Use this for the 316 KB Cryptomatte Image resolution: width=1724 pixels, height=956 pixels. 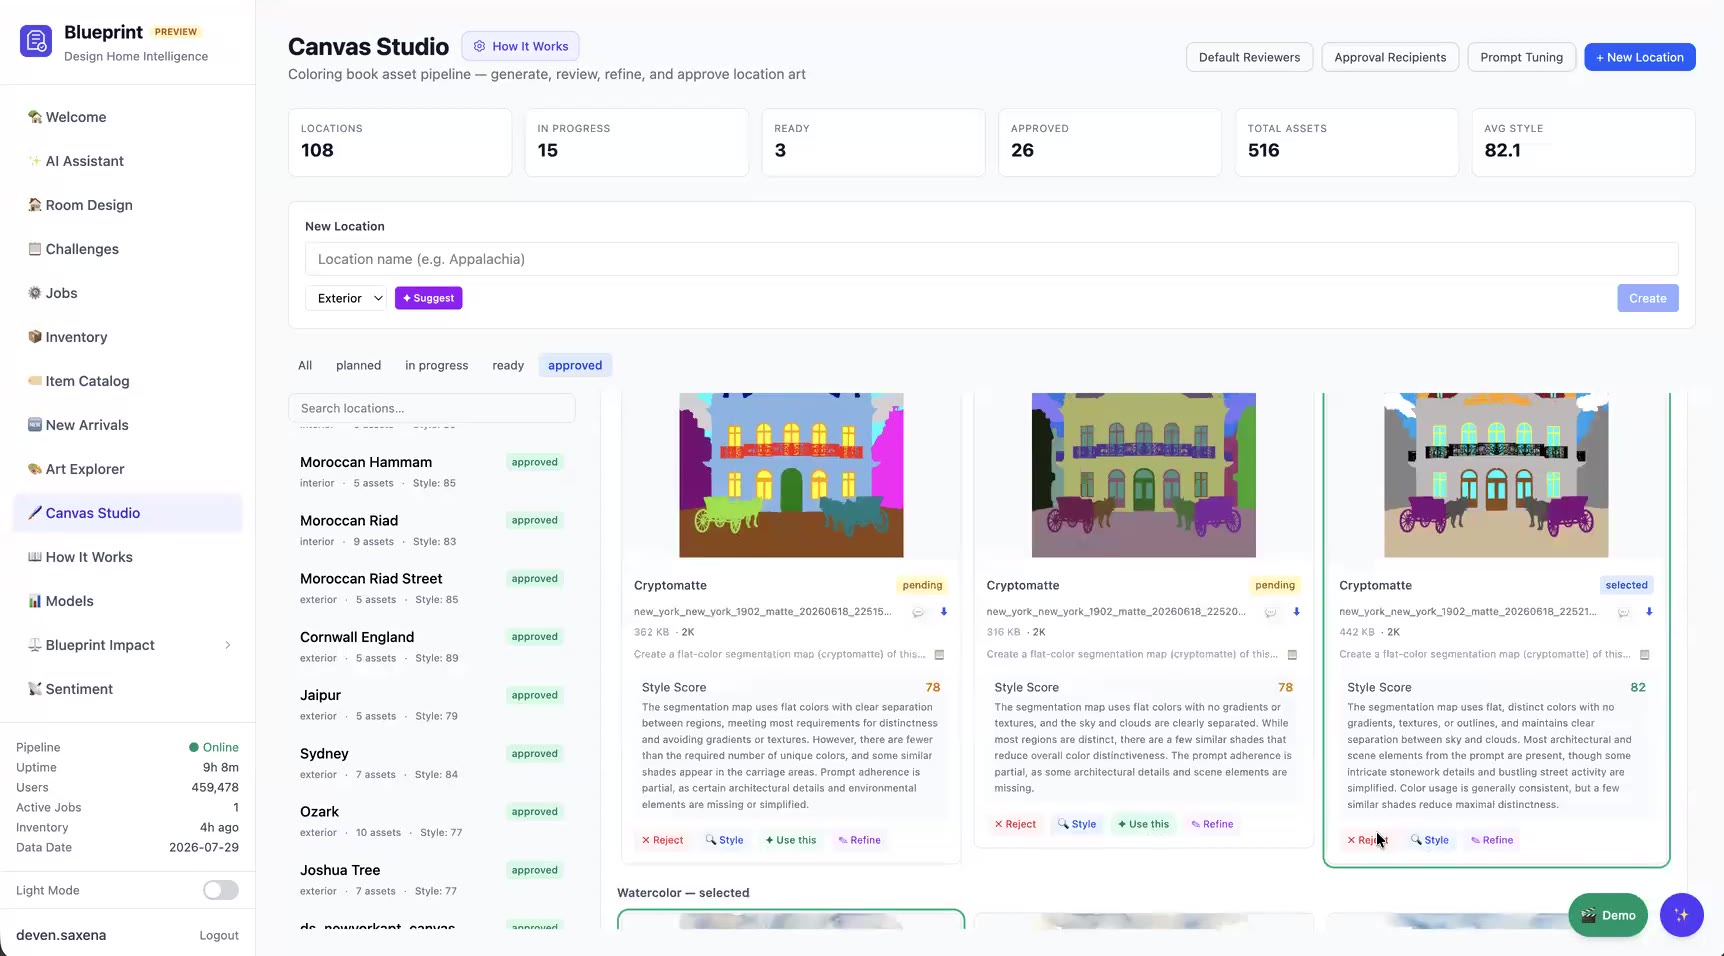1143,824
